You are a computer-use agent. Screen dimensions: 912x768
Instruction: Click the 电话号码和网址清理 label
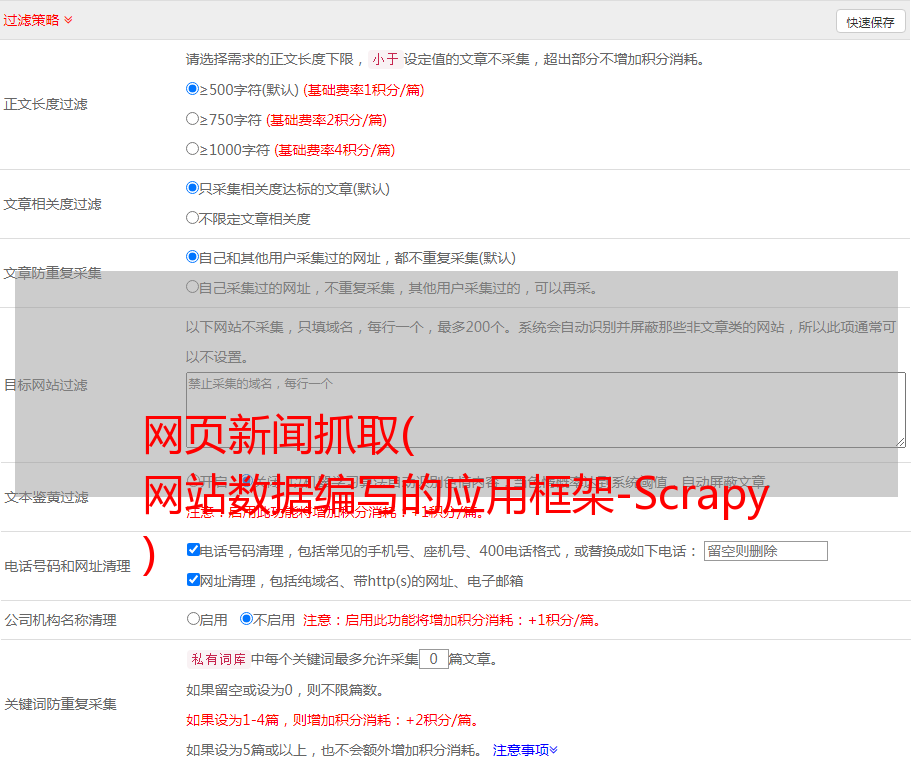pos(67,566)
